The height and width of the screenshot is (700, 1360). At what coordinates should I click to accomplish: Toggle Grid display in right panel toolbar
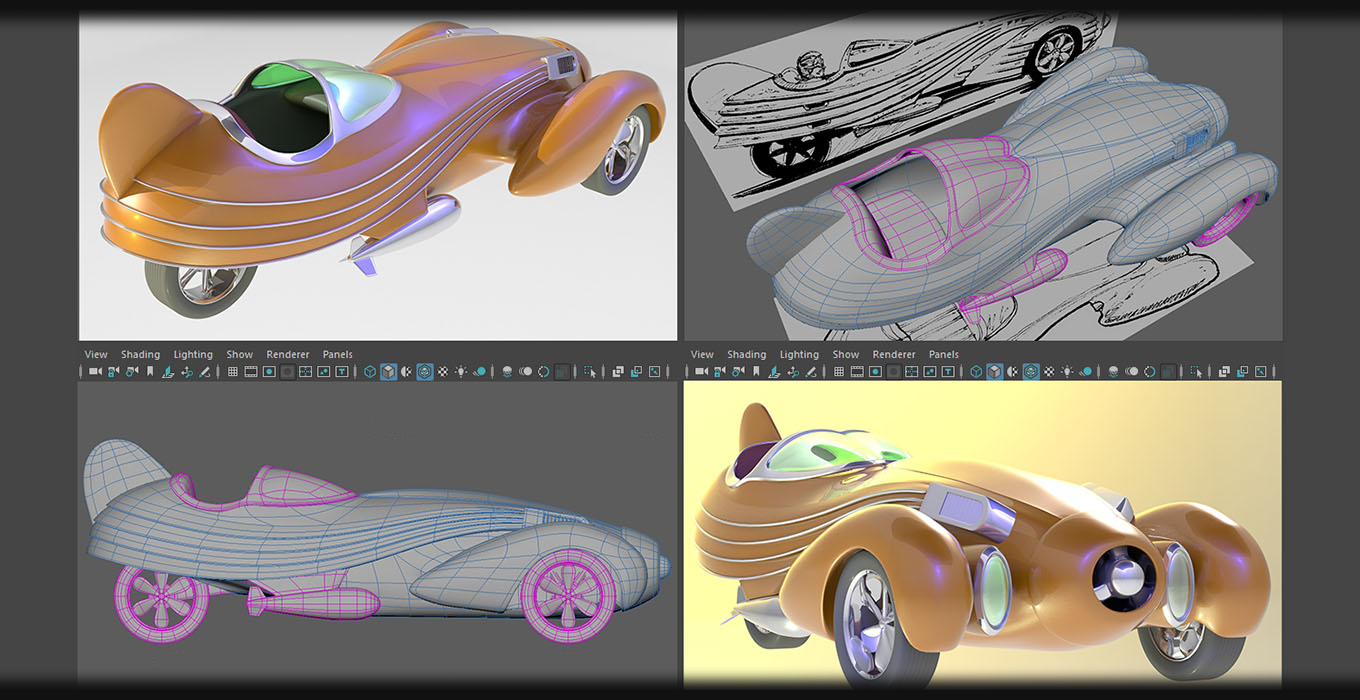pyautogui.click(x=838, y=371)
